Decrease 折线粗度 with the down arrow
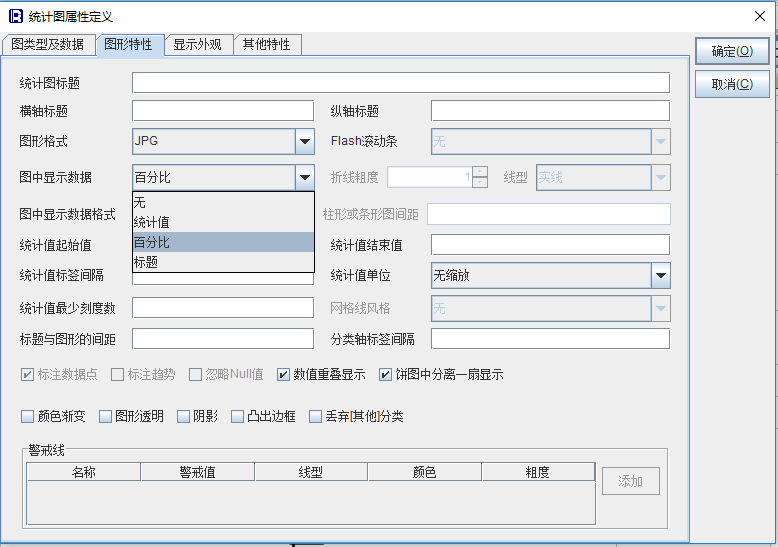This screenshot has height=547, width=778. point(480,182)
